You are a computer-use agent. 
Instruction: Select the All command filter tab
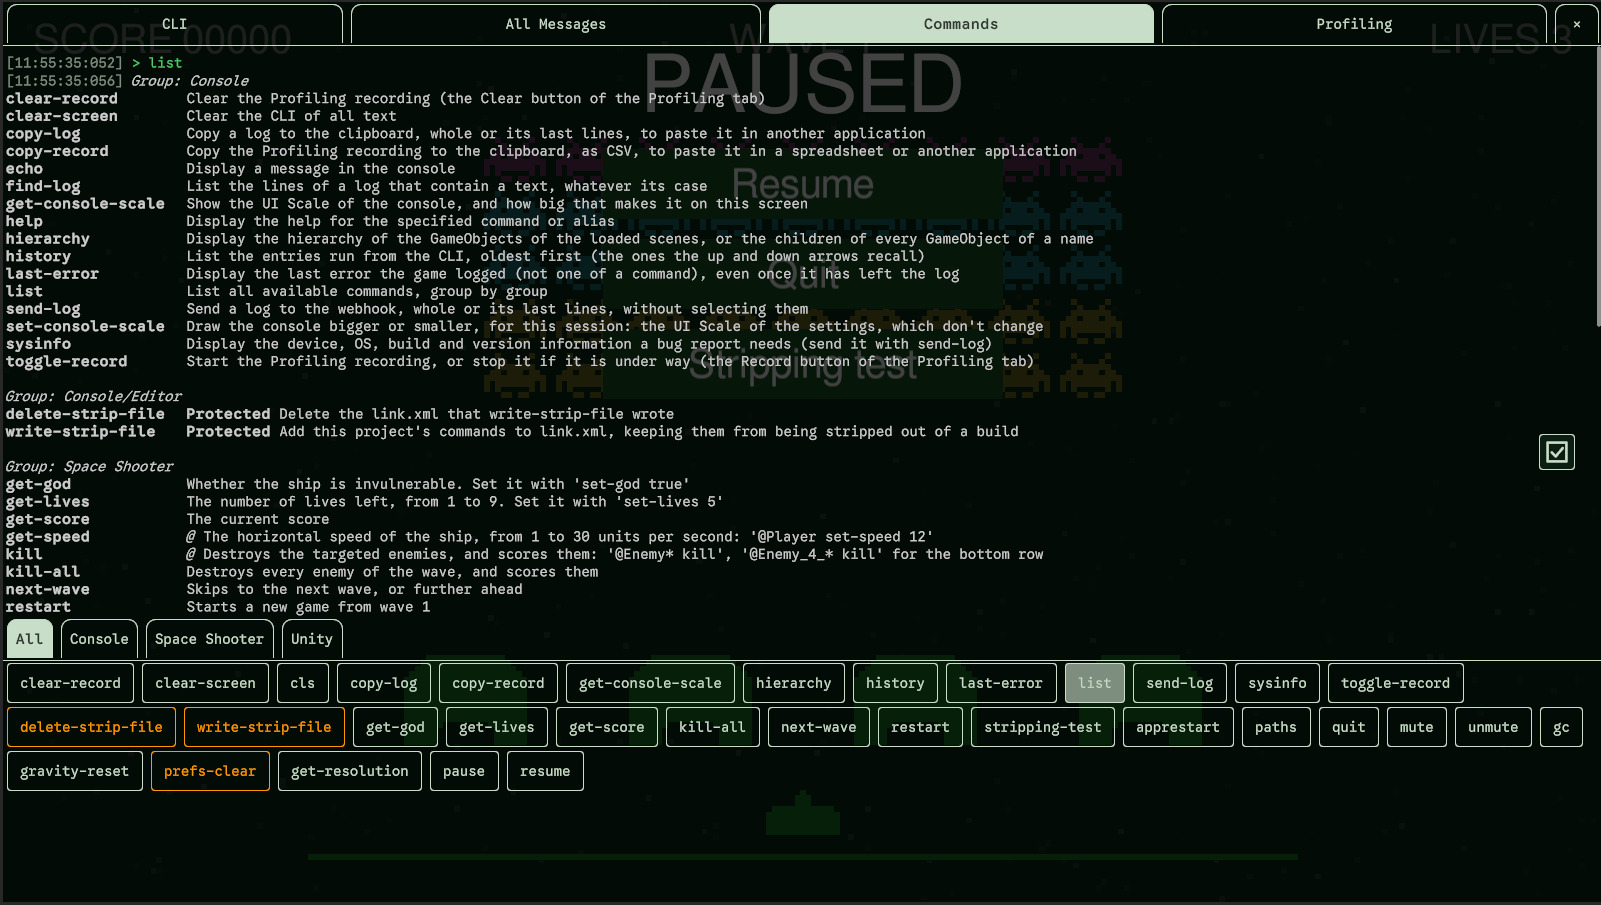(x=30, y=639)
